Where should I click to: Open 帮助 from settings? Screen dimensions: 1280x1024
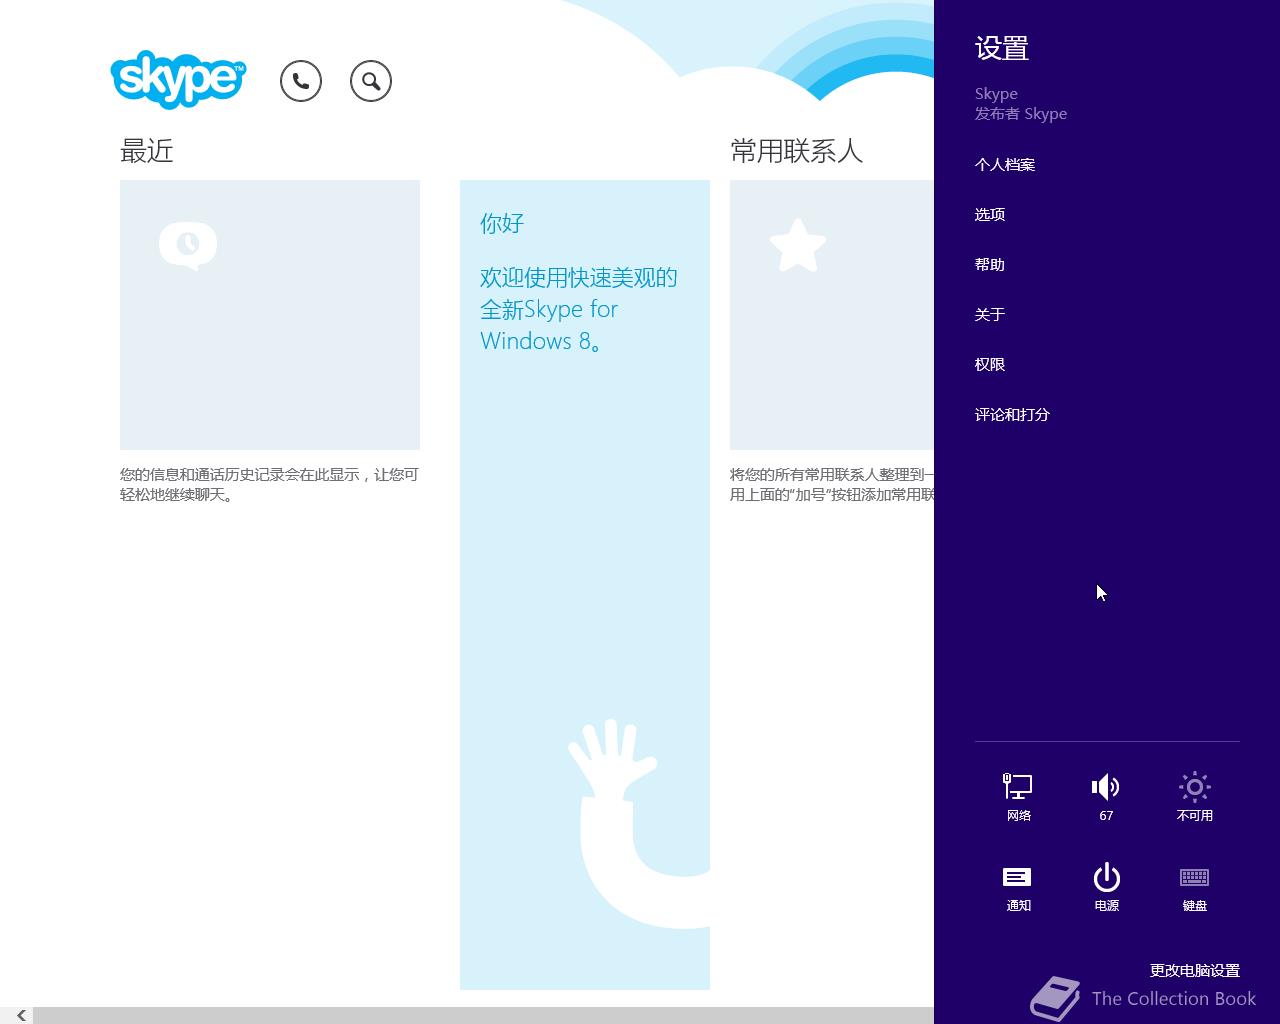(990, 265)
